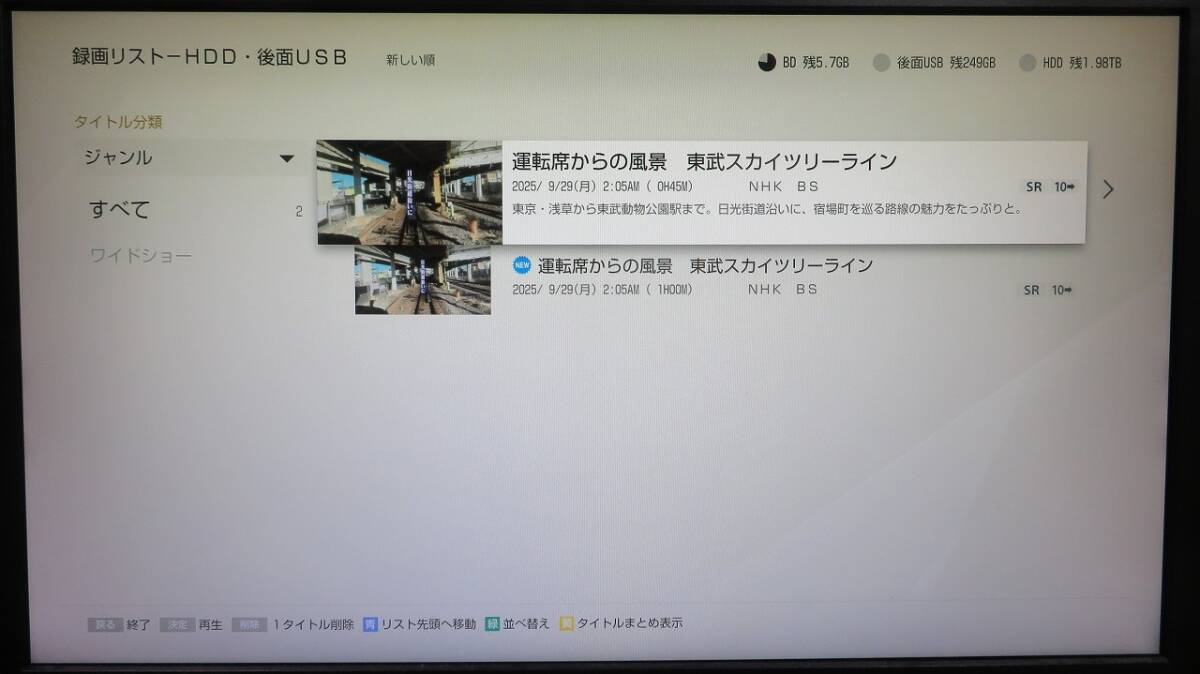Click the HDD capacity circle icon
This screenshot has height=674, width=1200.
[1027, 62]
